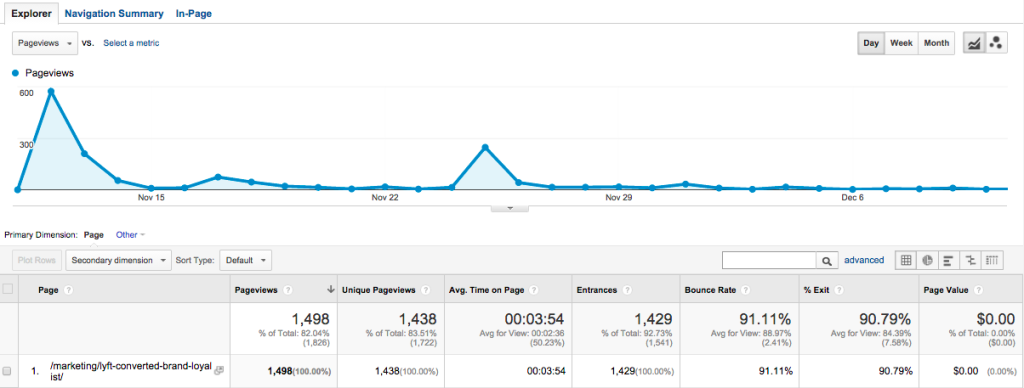Select the data table view icon
This screenshot has width=1024, height=388.
(x=906, y=260)
